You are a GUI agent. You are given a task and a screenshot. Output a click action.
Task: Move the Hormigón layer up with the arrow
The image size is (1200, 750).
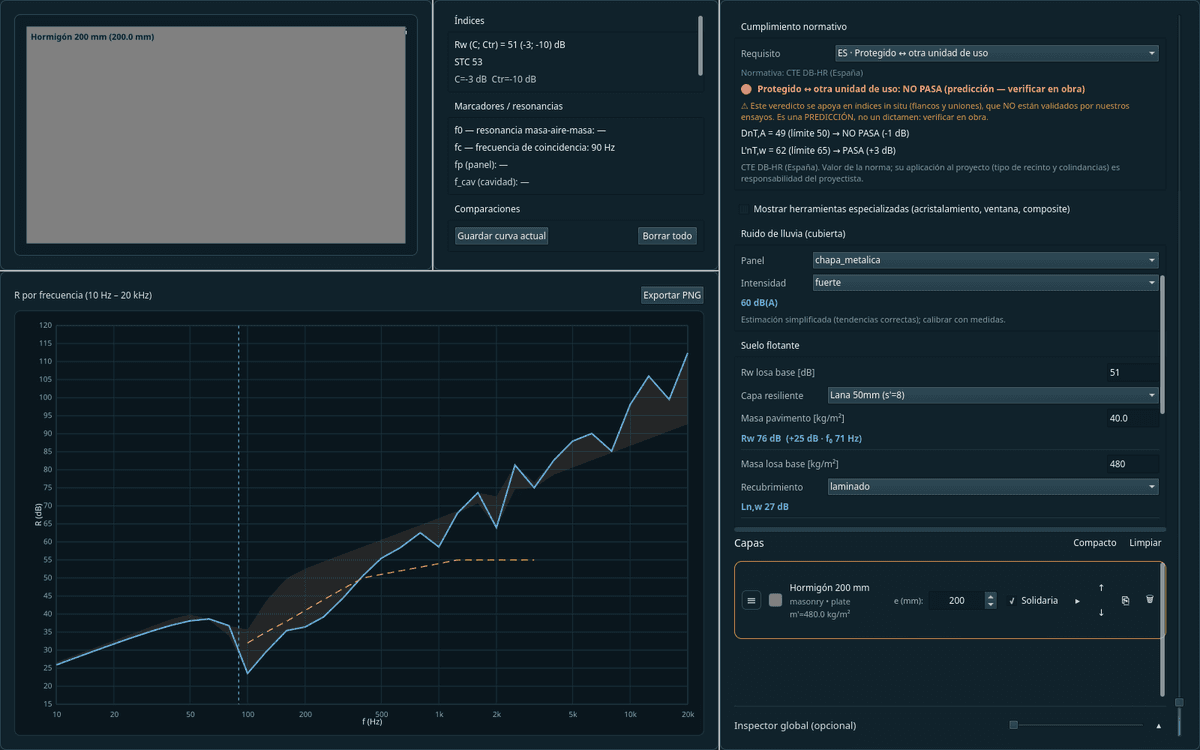pyautogui.click(x=1101, y=588)
